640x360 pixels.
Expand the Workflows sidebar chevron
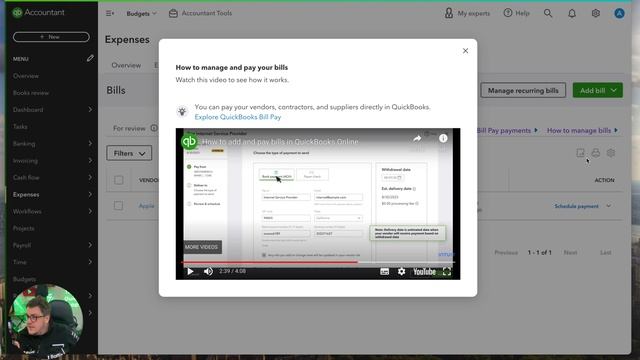[x=90, y=211]
